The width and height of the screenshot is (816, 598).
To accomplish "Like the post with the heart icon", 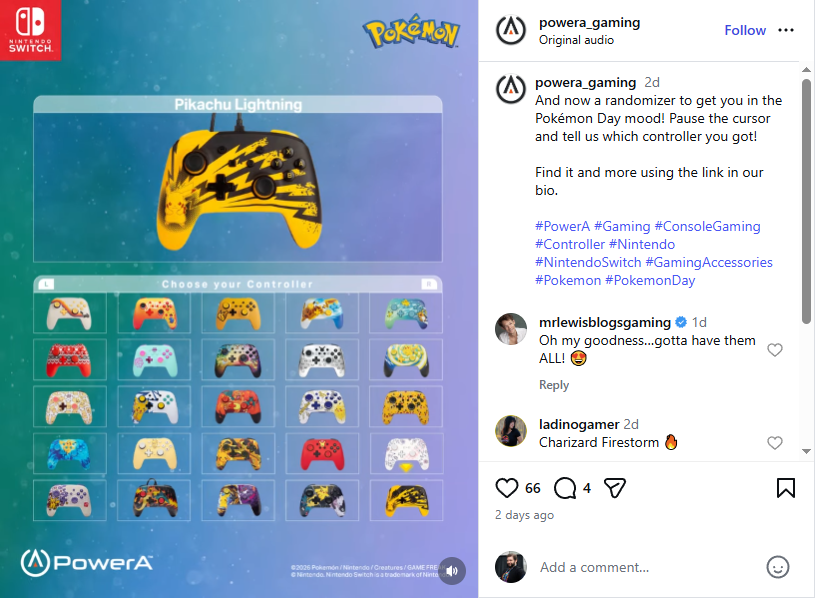I will click(506, 488).
